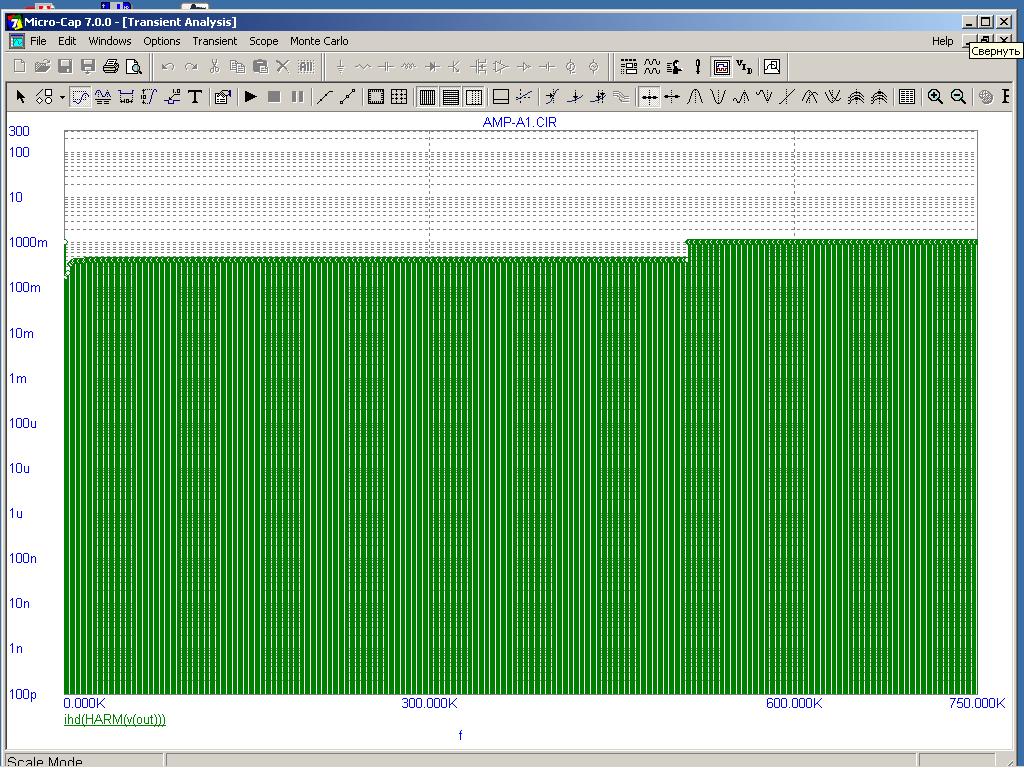Toggle the baseline display icon
This screenshot has width=1024, height=768.
[501, 97]
